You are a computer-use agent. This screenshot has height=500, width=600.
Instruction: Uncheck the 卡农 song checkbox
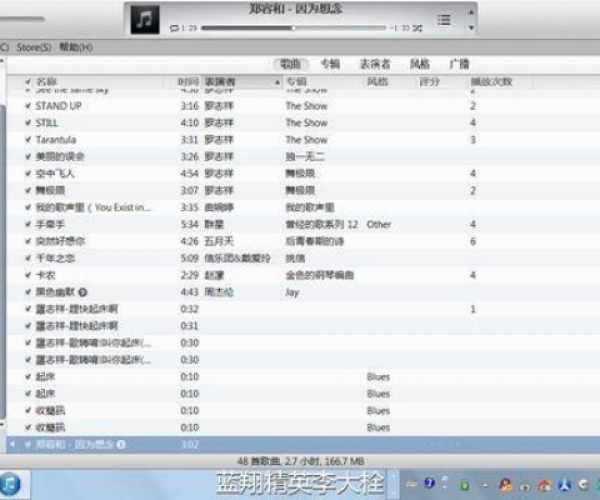(28, 275)
